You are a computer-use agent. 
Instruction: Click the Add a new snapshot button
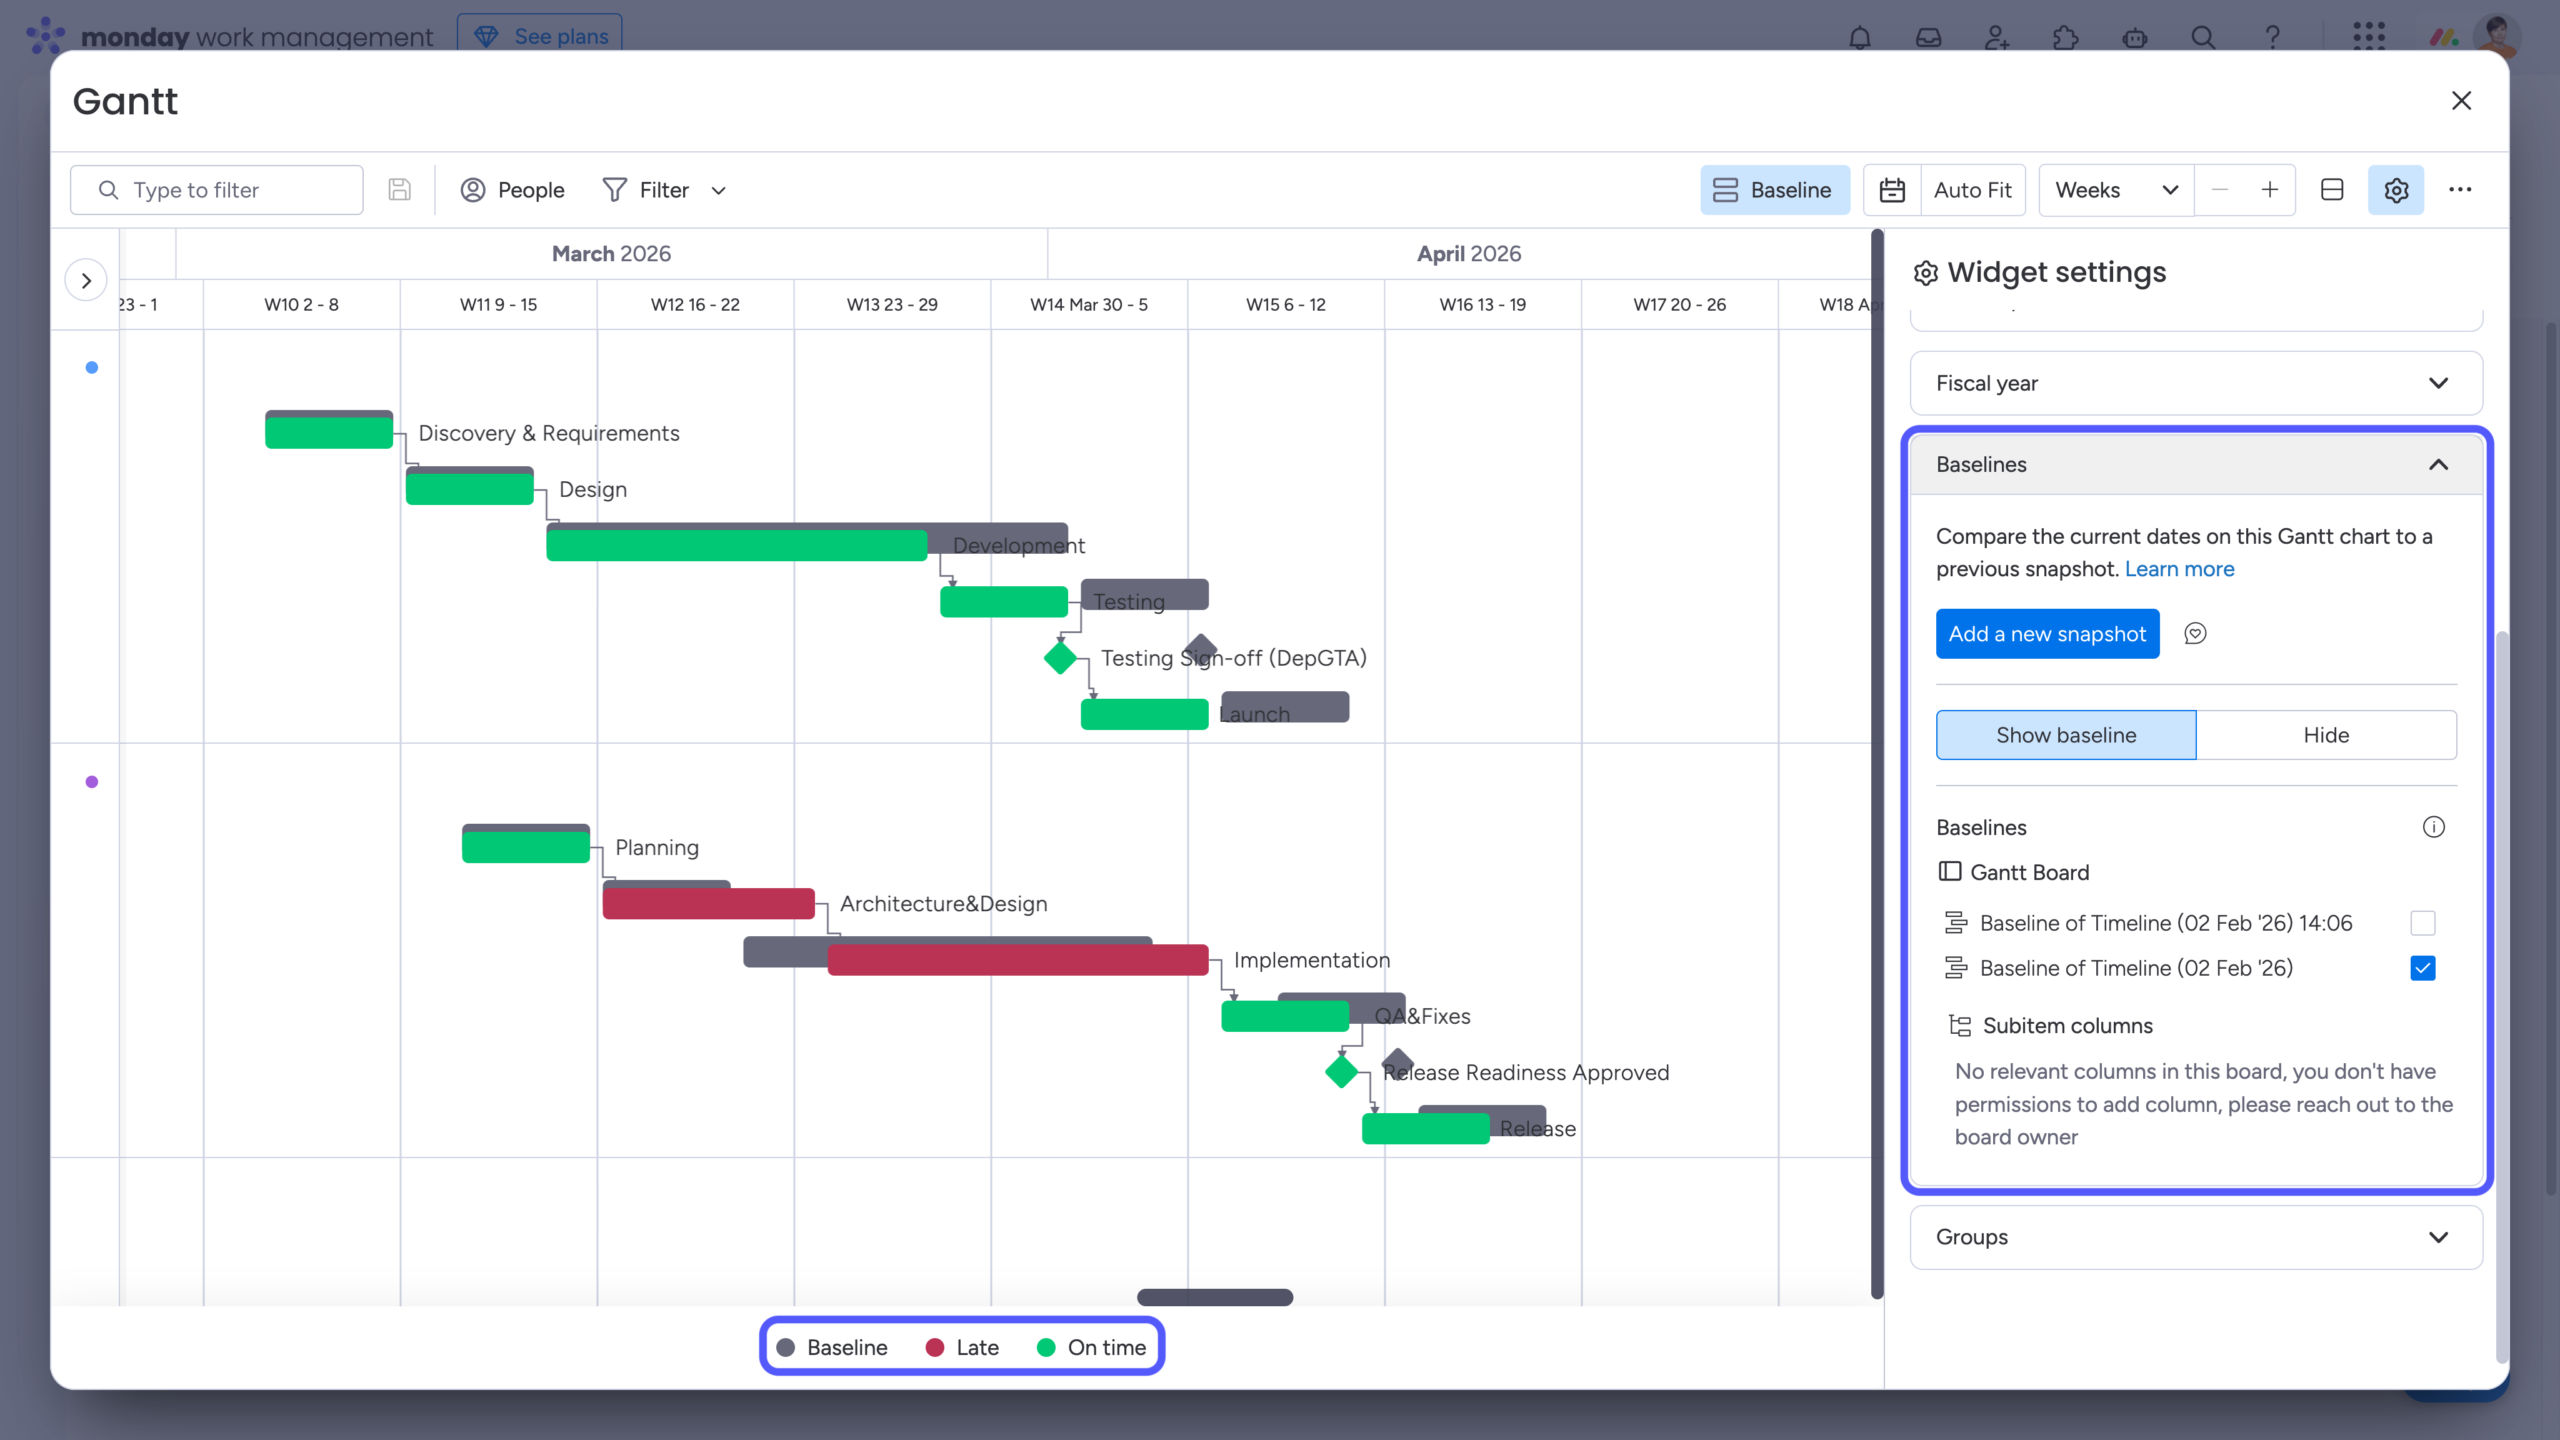pyautogui.click(x=2048, y=633)
